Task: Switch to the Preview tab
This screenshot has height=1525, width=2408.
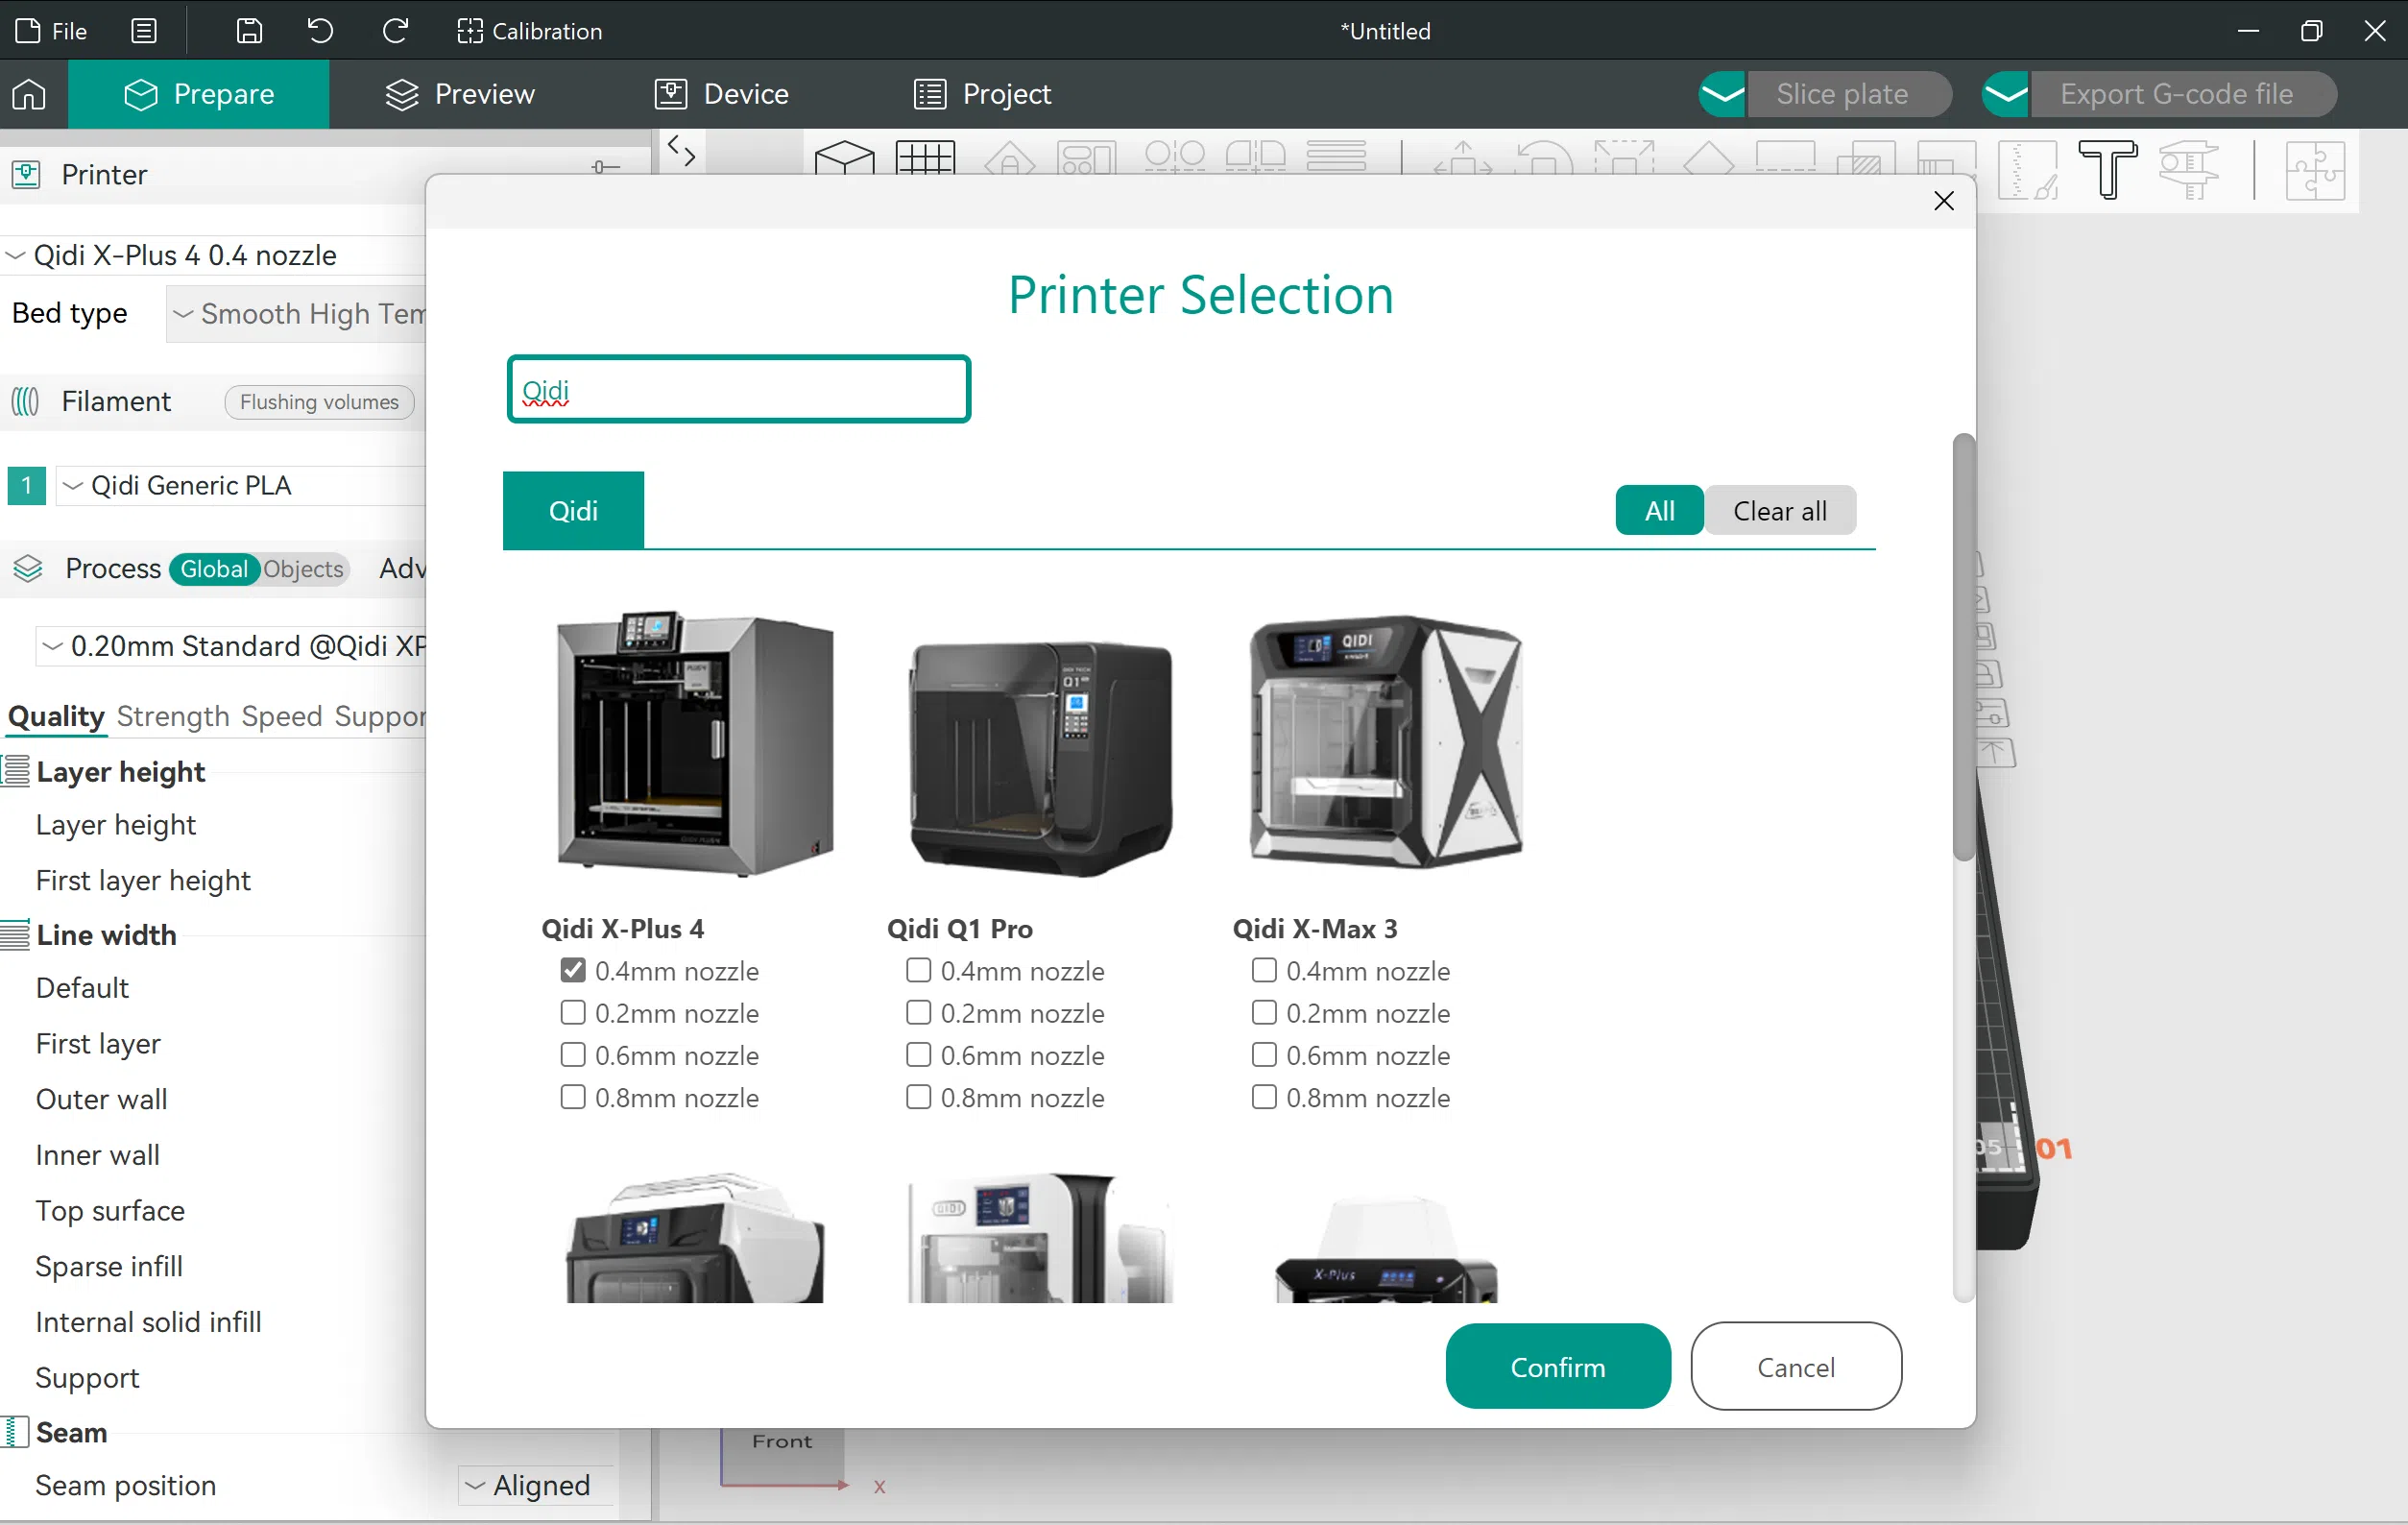Action: [x=460, y=94]
